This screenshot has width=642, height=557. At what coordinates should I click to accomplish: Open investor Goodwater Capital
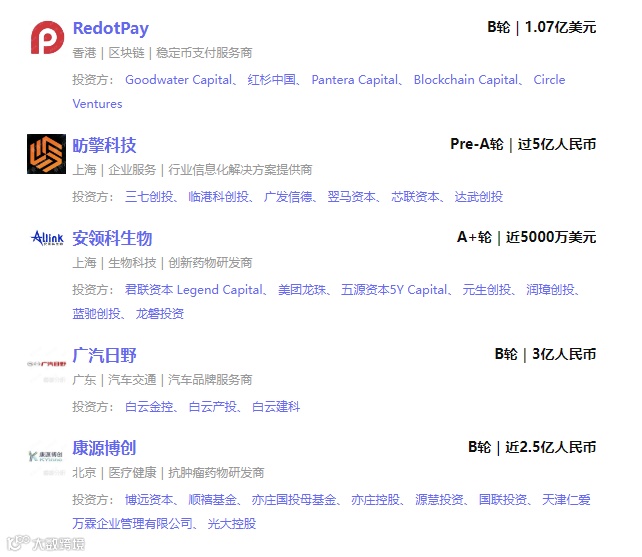pos(179,80)
